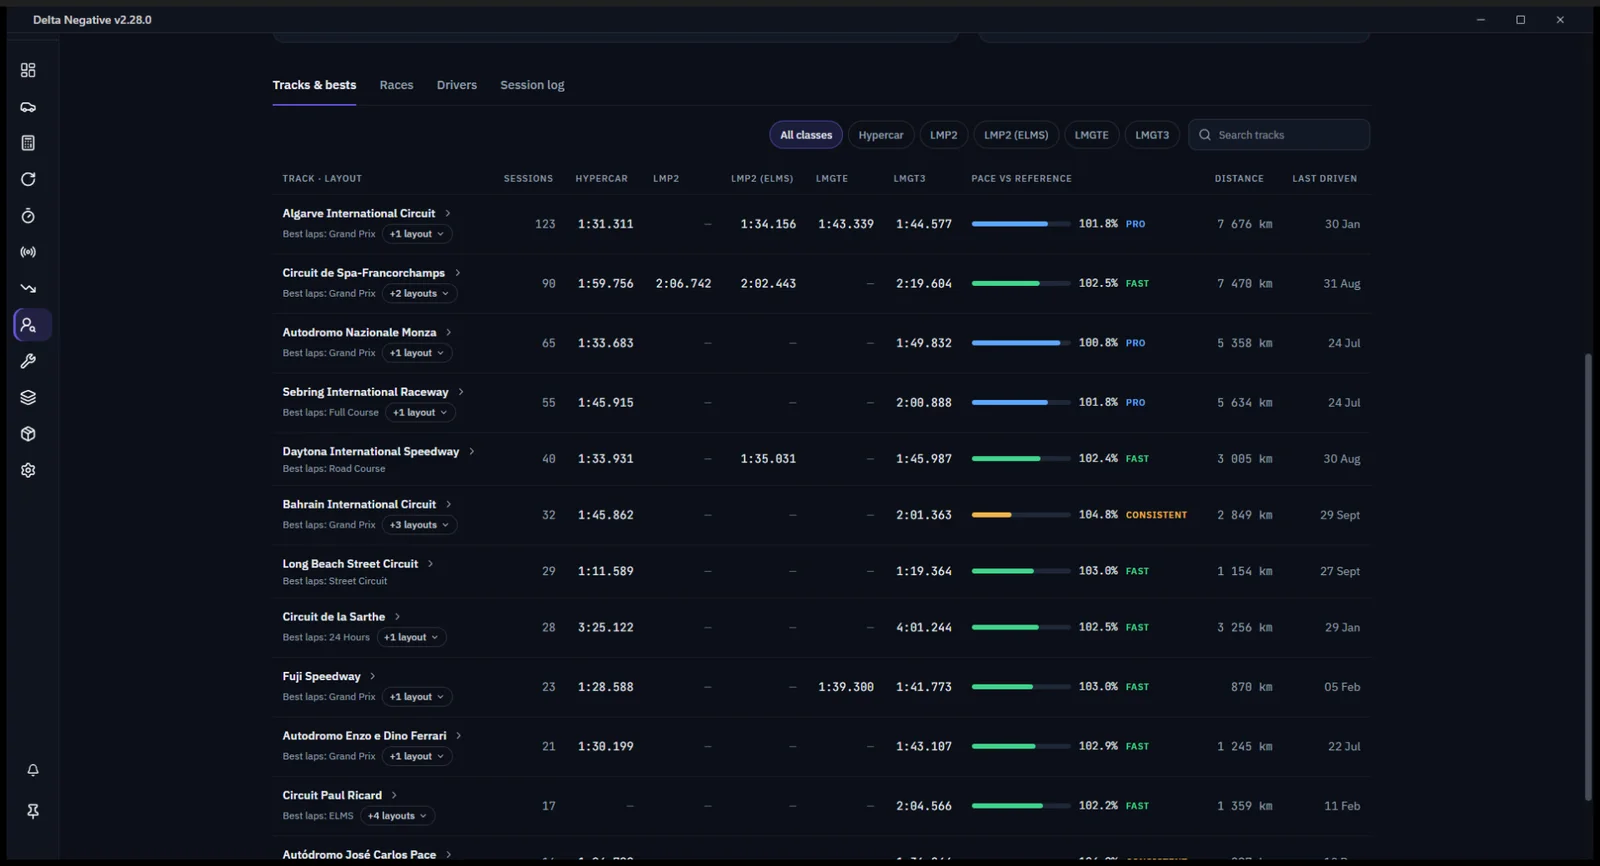Open Circuit Paul Ricard +4 layouts dropdown

(x=398, y=816)
